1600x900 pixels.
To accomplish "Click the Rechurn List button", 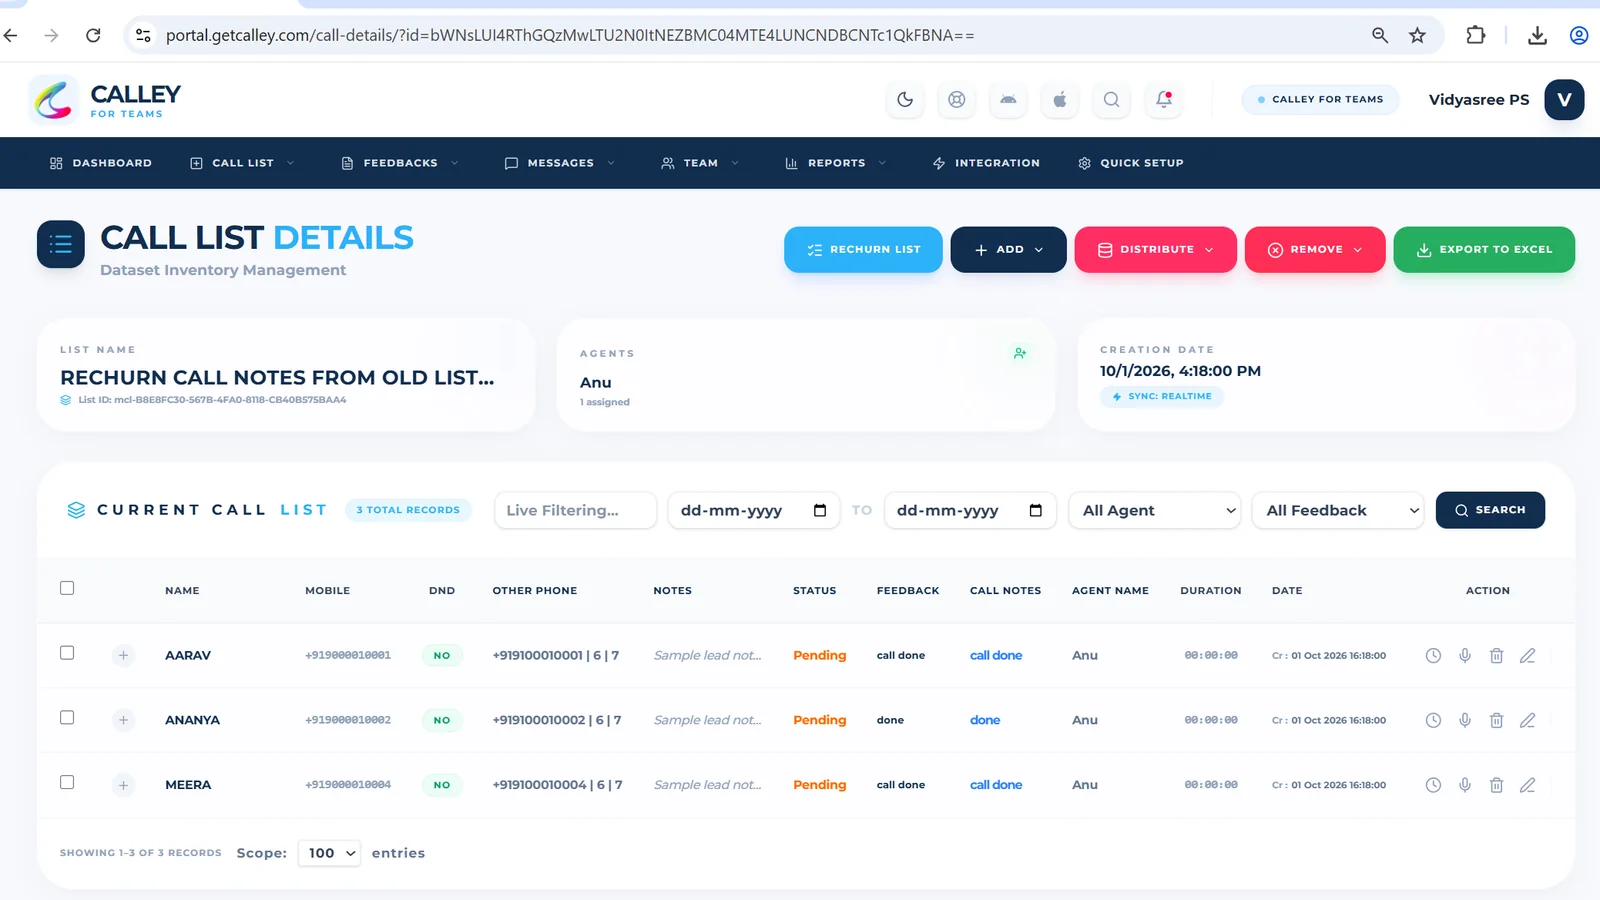I will click(863, 249).
